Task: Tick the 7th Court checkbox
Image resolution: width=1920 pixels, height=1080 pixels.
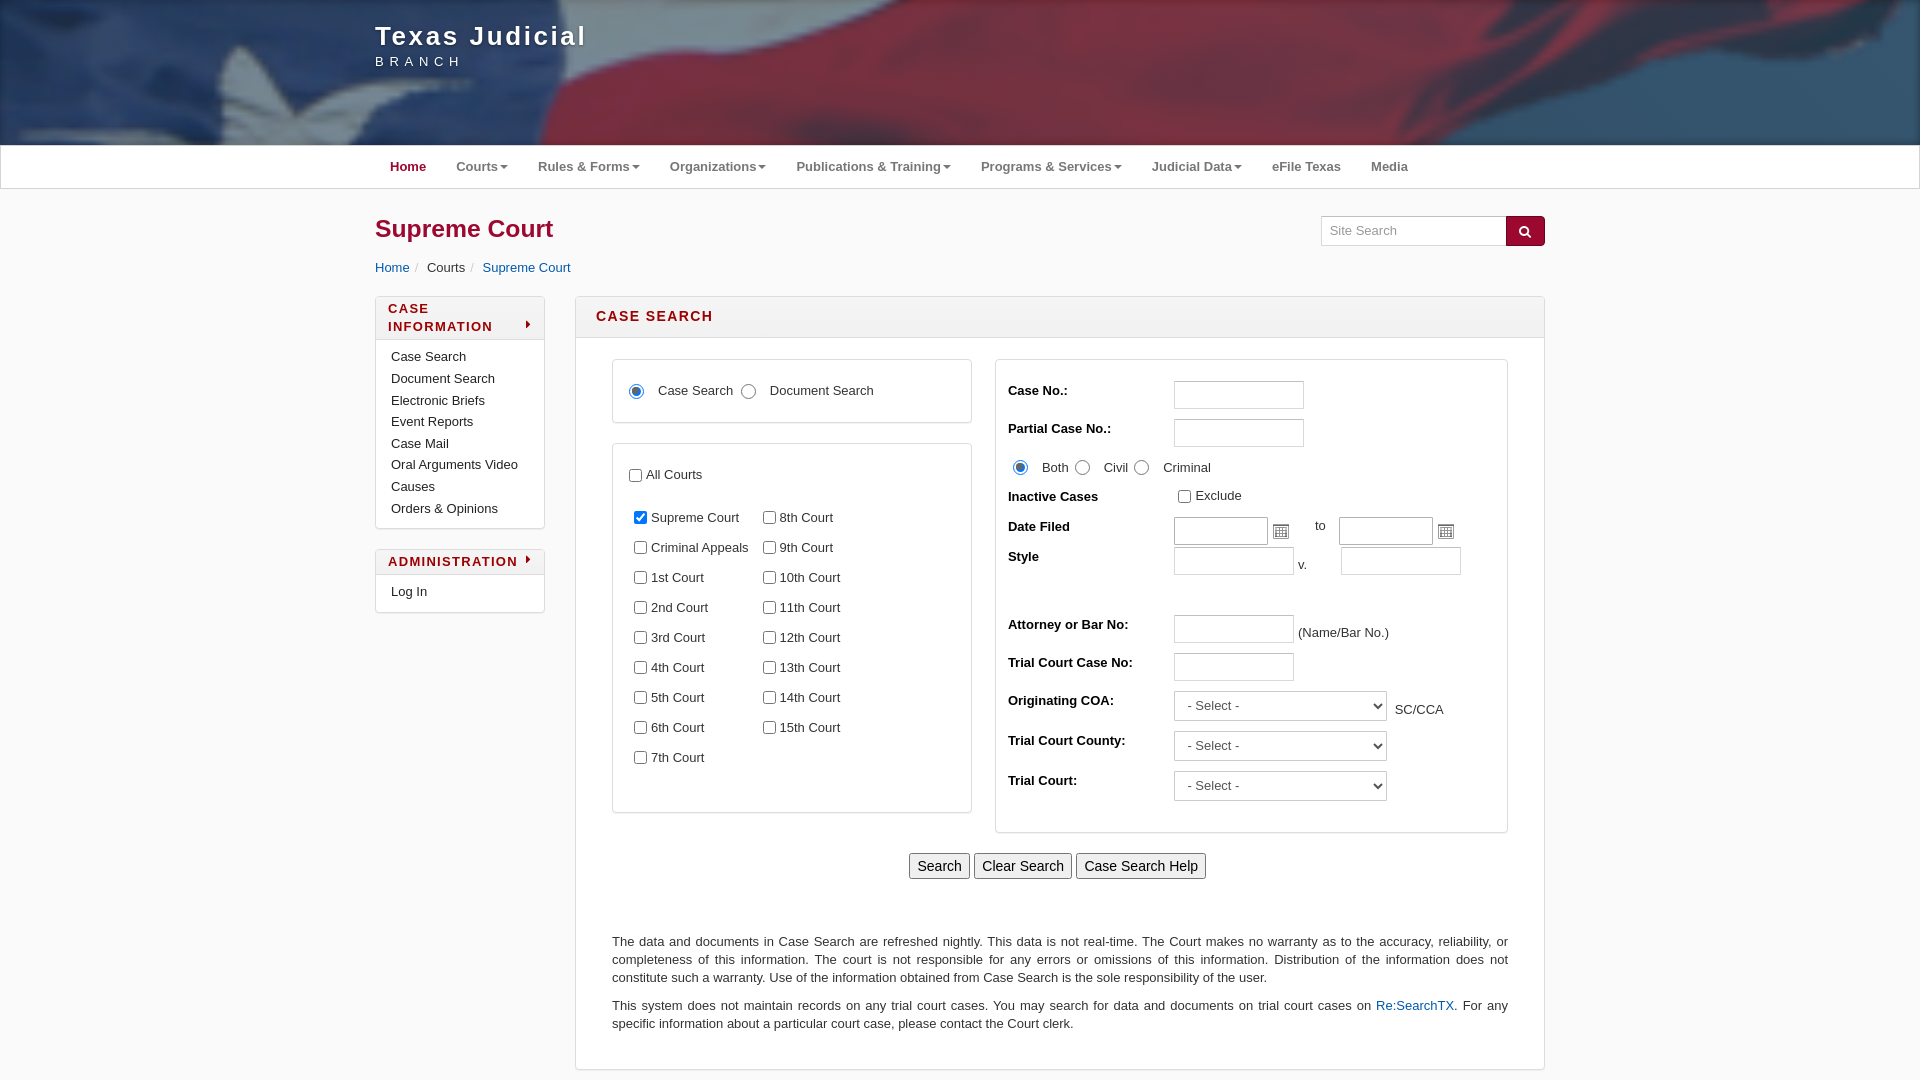Action: click(x=640, y=758)
